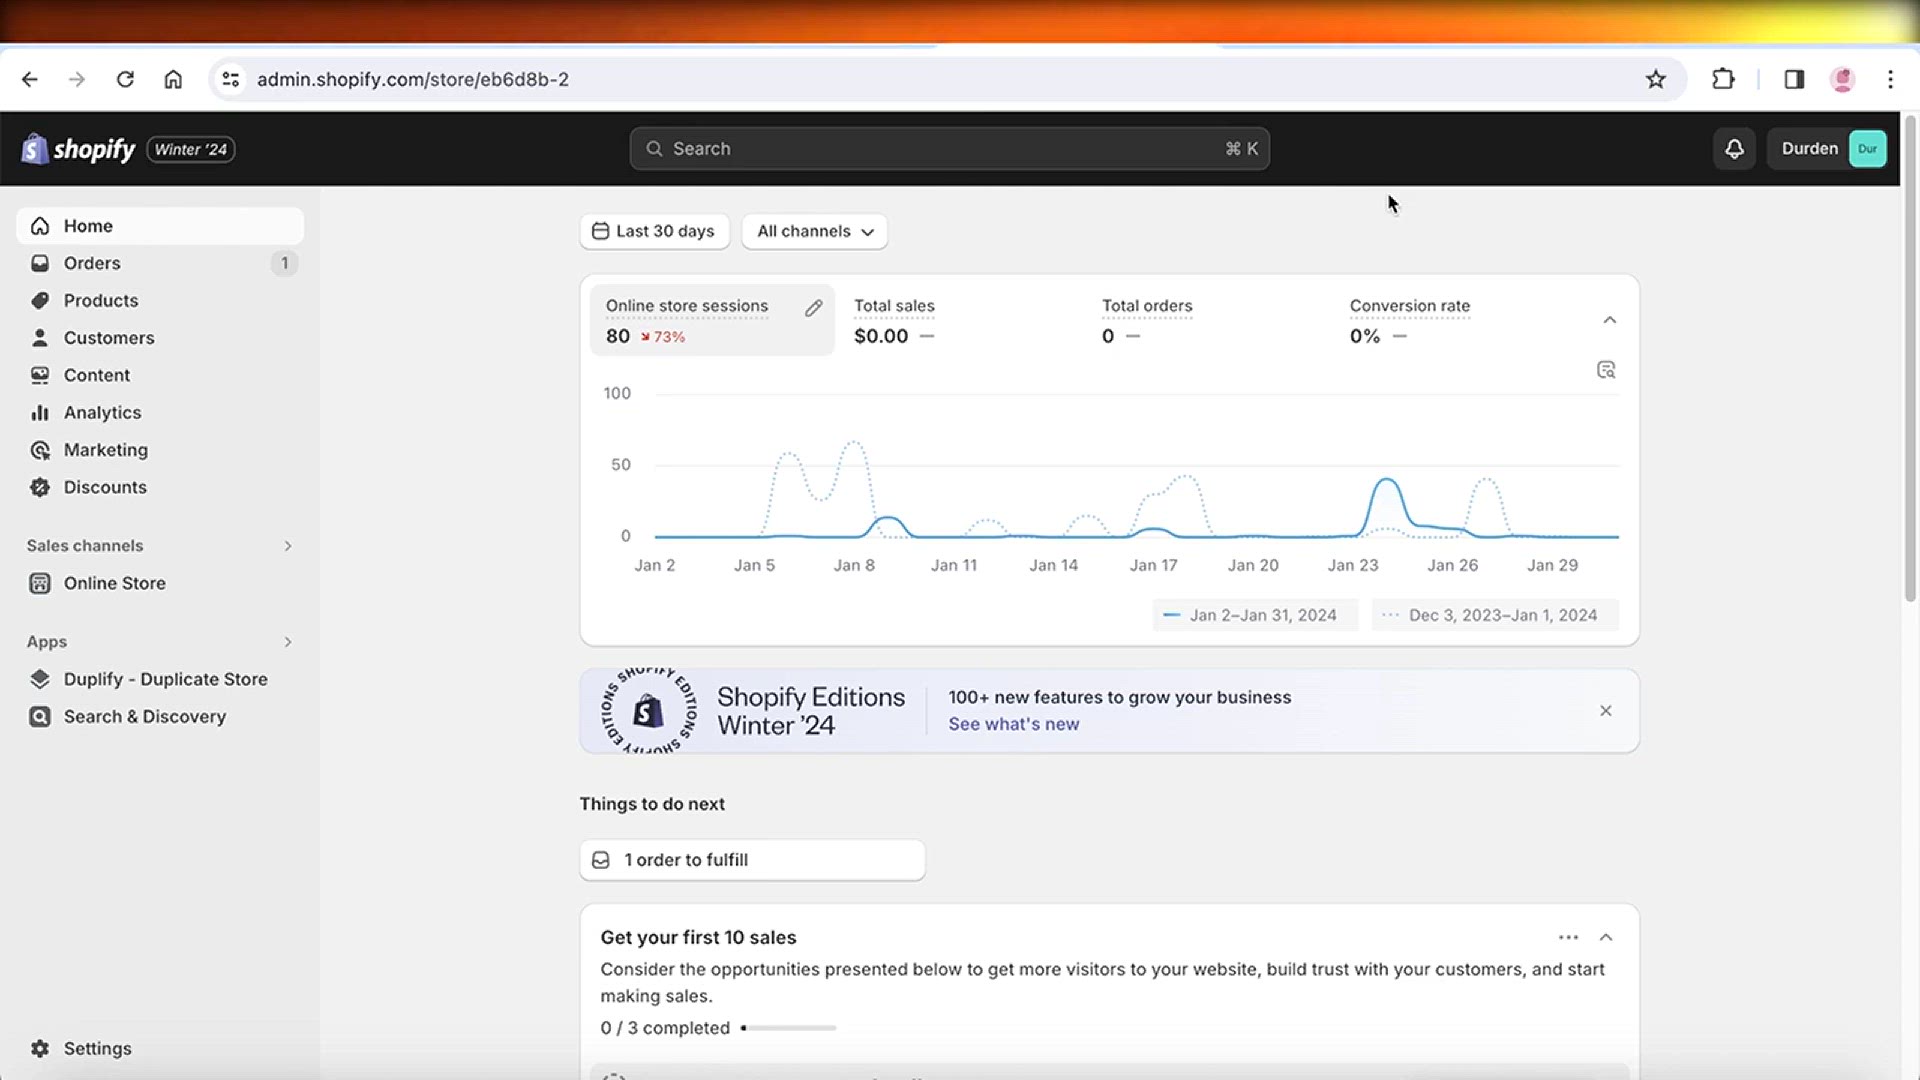The height and width of the screenshot is (1080, 1920).
Task: Go to Marketing in the sidebar
Action: (160, 450)
